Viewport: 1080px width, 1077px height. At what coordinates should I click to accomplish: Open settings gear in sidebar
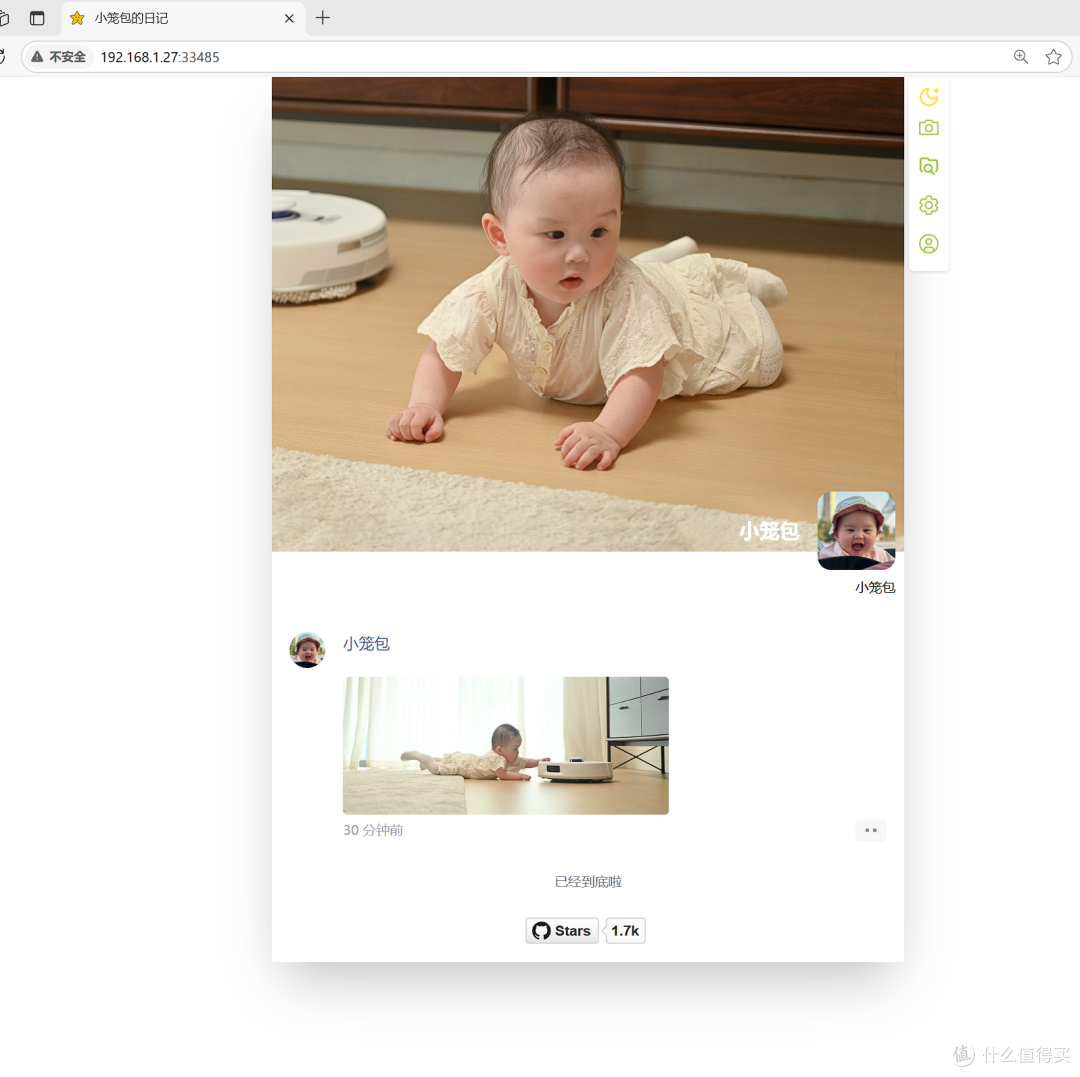coord(928,205)
